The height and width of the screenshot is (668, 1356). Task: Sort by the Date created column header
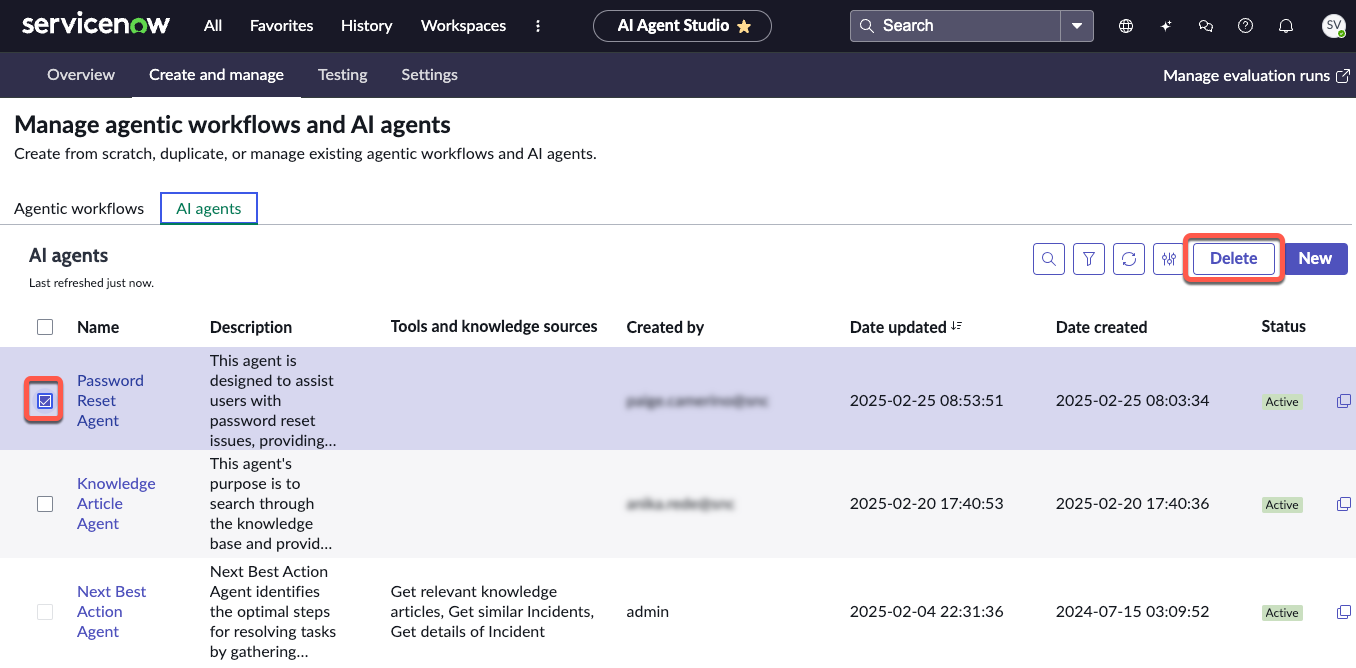click(x=1101, y=327)
